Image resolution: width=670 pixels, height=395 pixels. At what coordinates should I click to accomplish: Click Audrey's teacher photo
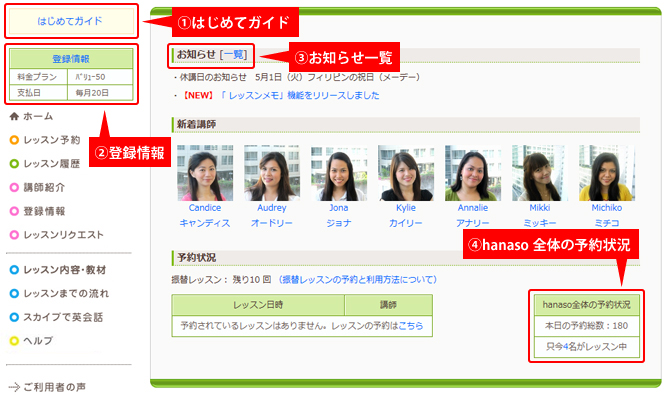(272, 173)
